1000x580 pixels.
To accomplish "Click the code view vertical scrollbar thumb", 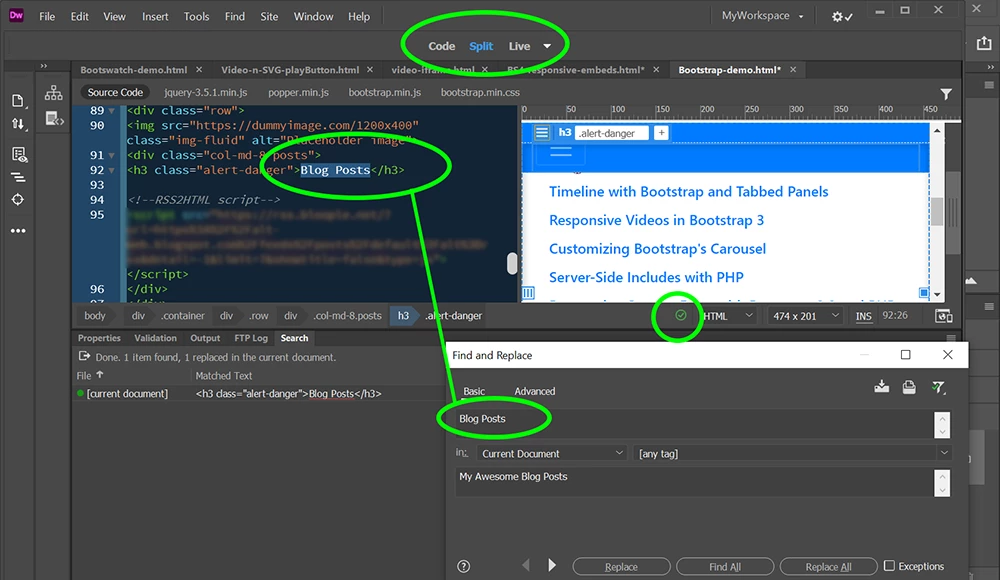I will 511,264.
